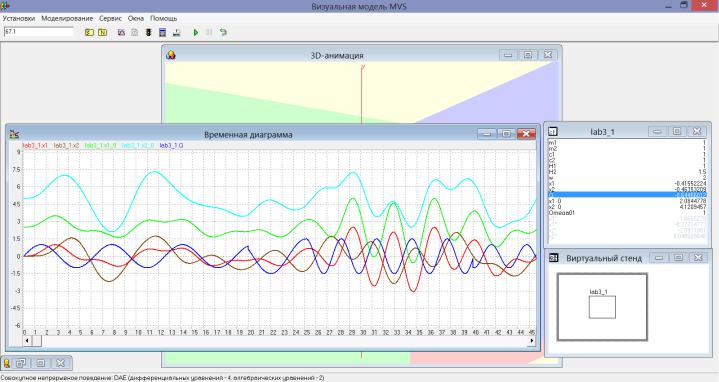Viewport: 719px width, 382px height.
Task: Maximize the 3D-анимация window
Action: click(528, 55)
